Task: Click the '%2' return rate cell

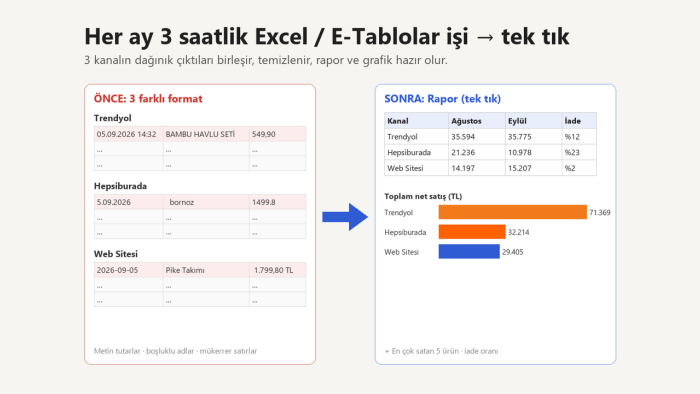Action: 579,168
